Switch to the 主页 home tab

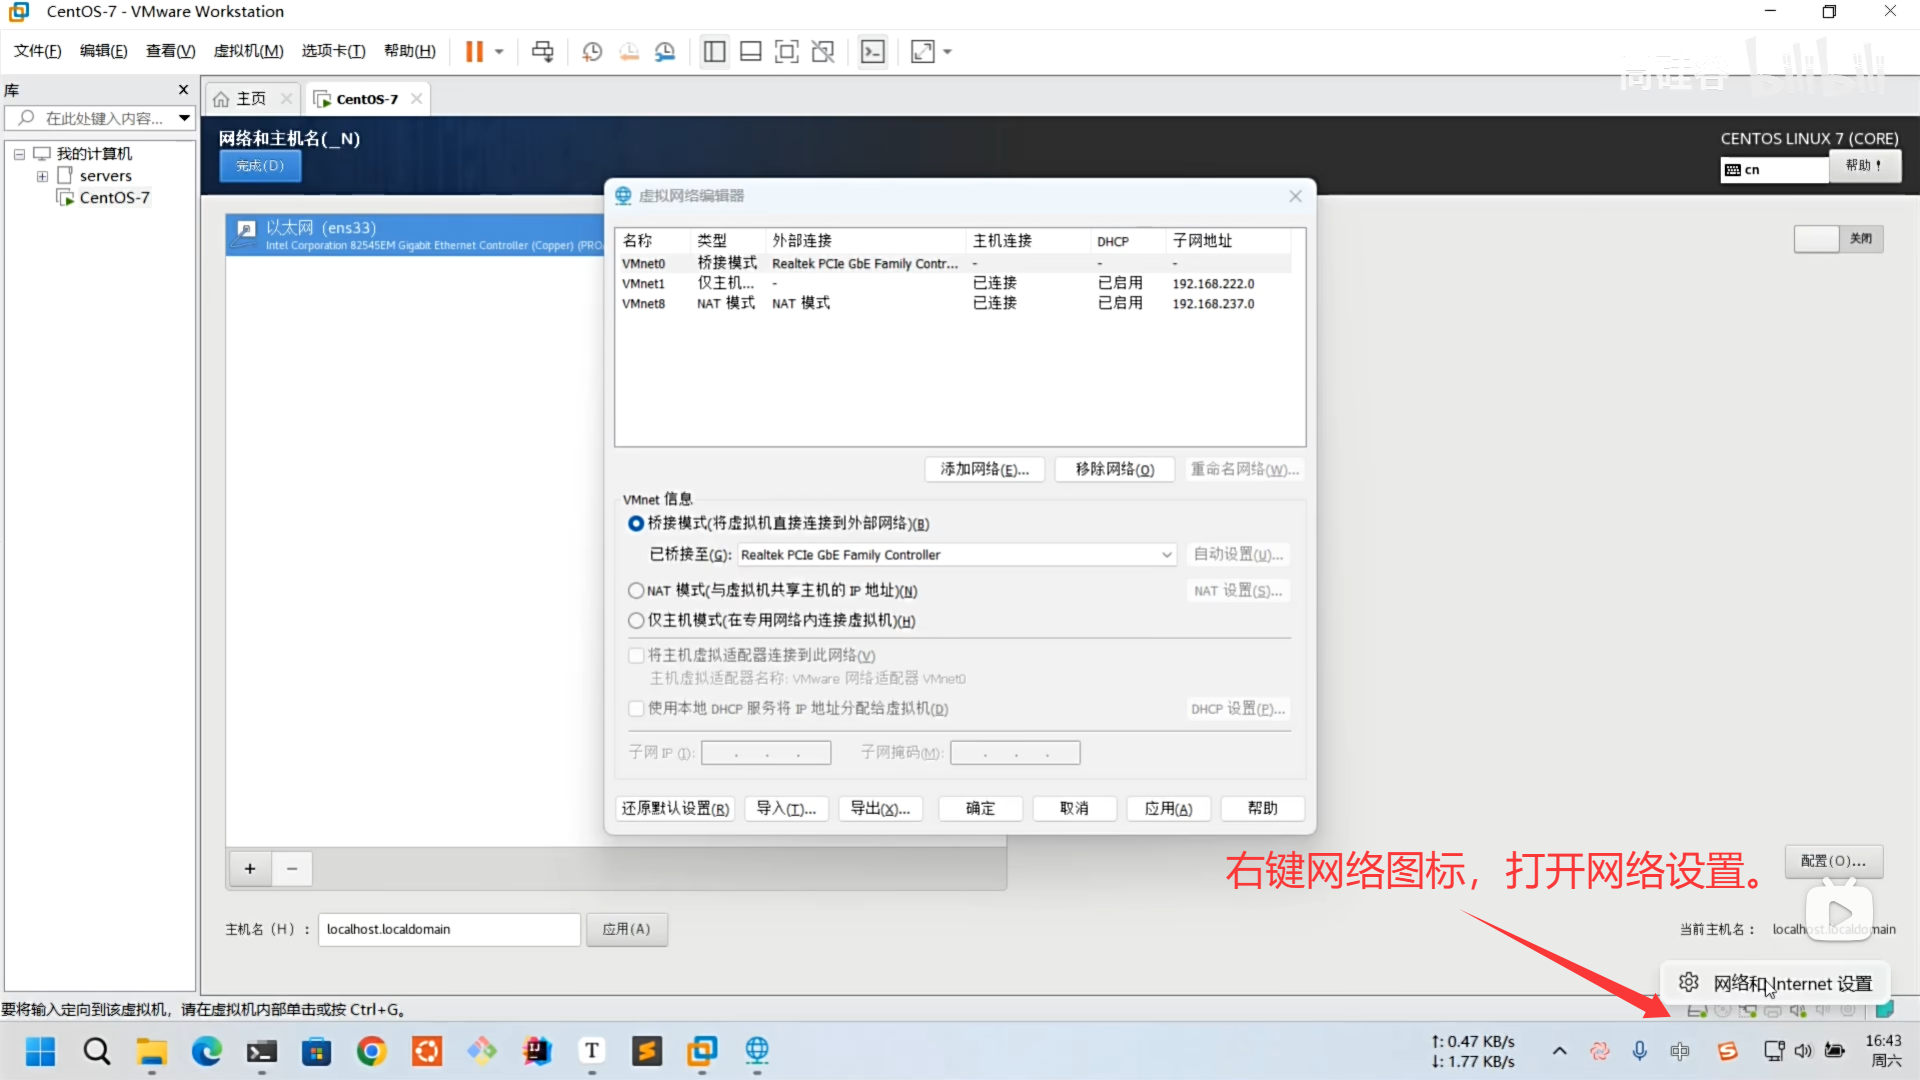point(250,98)
